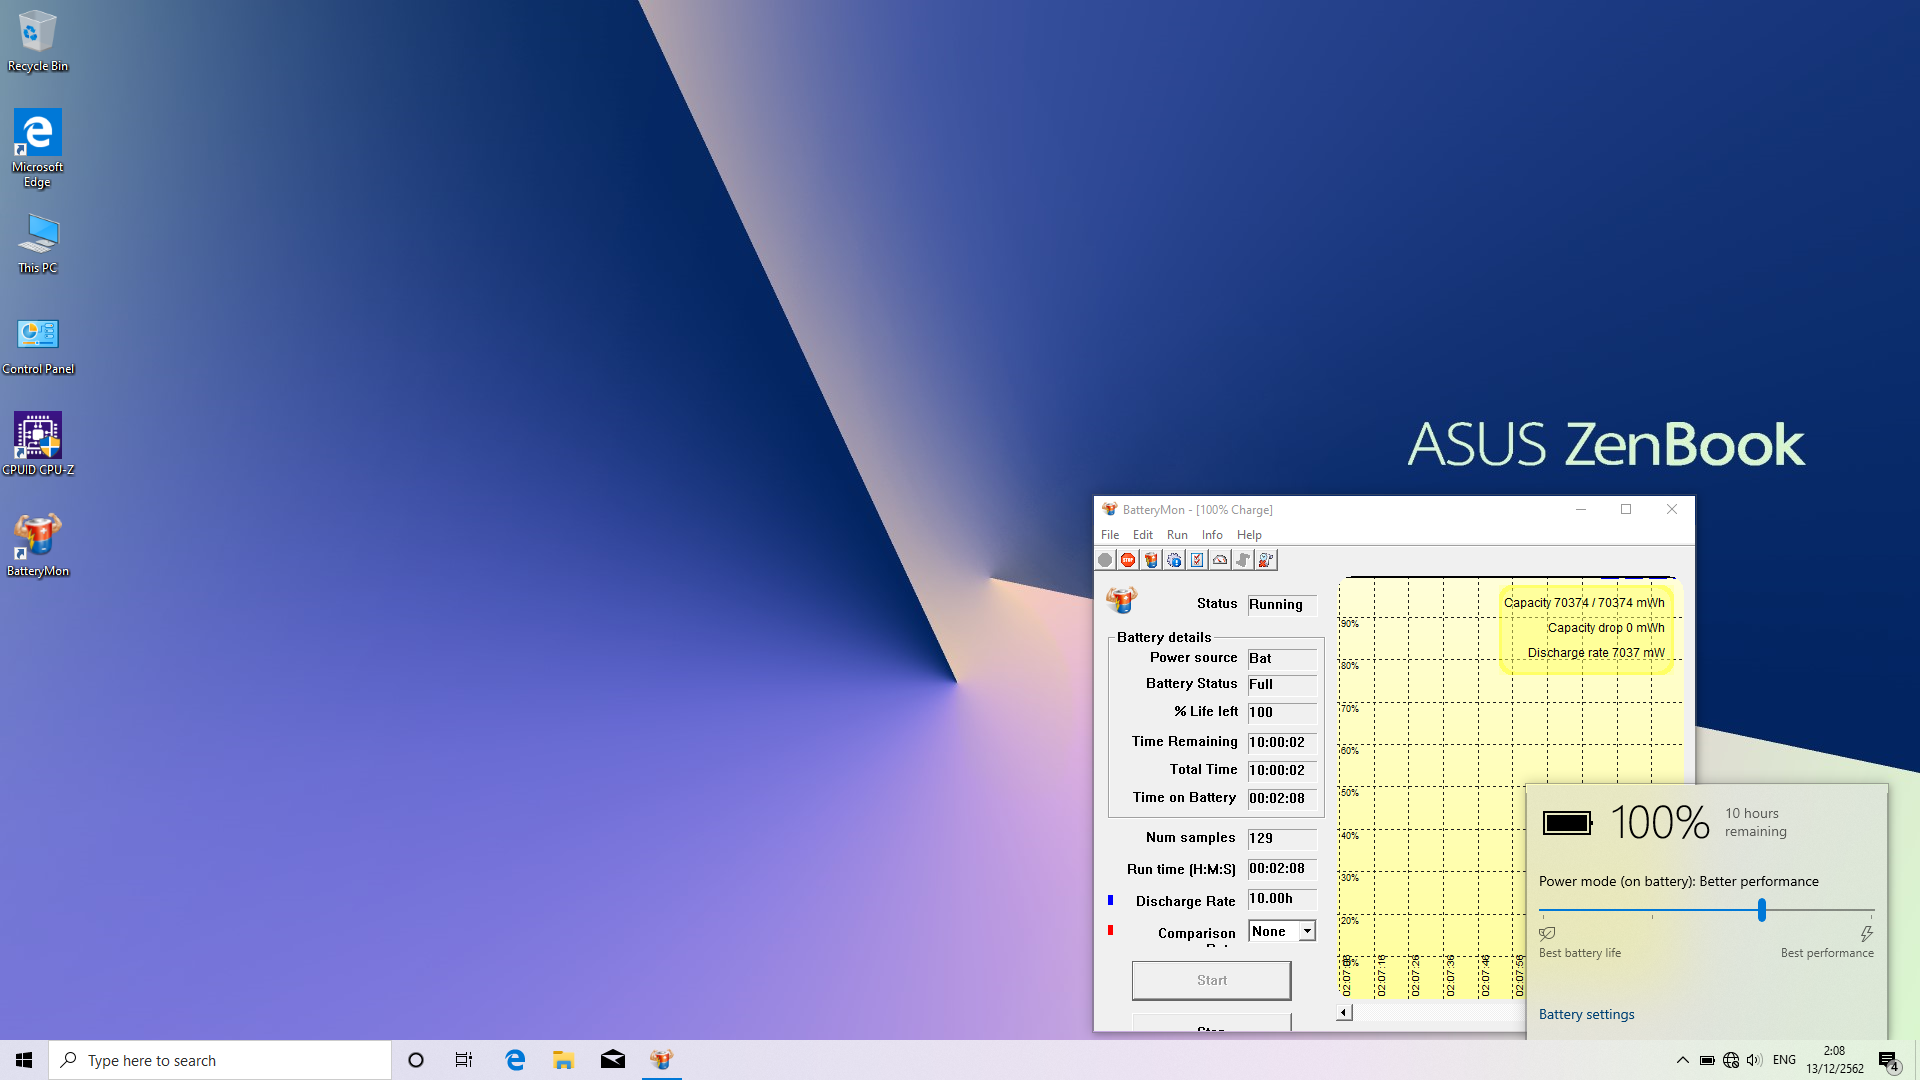Click the best performance lightning icon

tap(1866, 933)
